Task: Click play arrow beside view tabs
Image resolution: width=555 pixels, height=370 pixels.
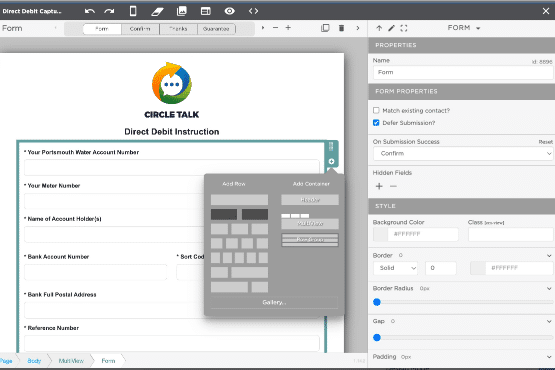Action: pos(263,28)
